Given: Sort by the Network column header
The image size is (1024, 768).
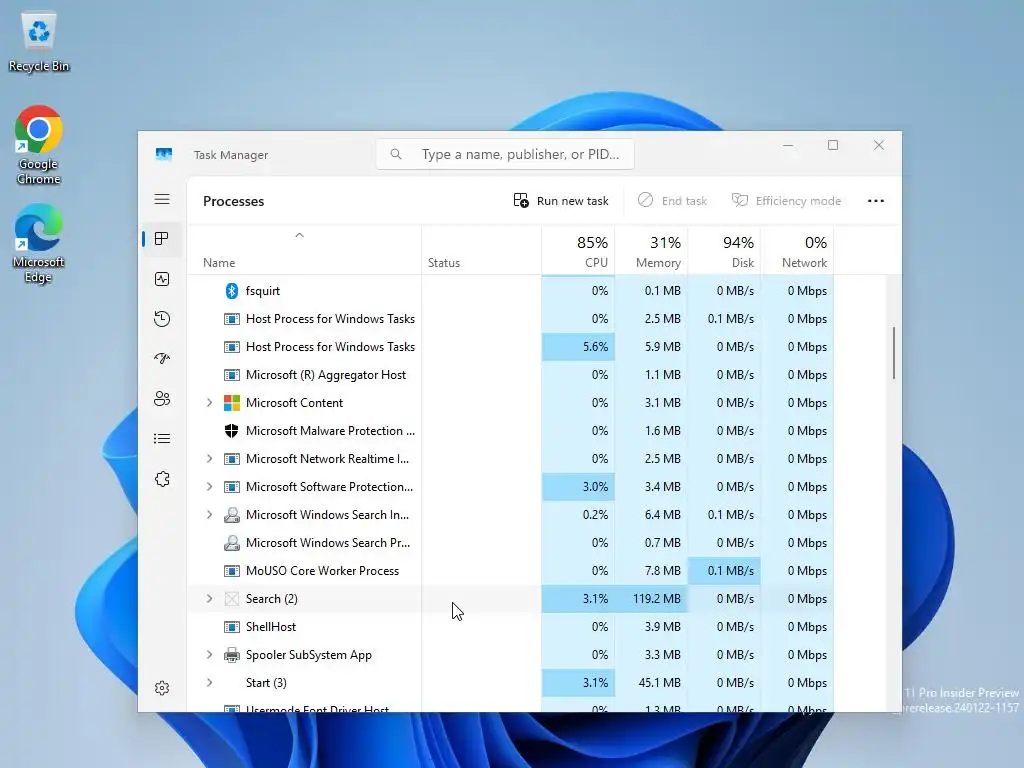Looking at the screenshot, I should pos(797,251).
